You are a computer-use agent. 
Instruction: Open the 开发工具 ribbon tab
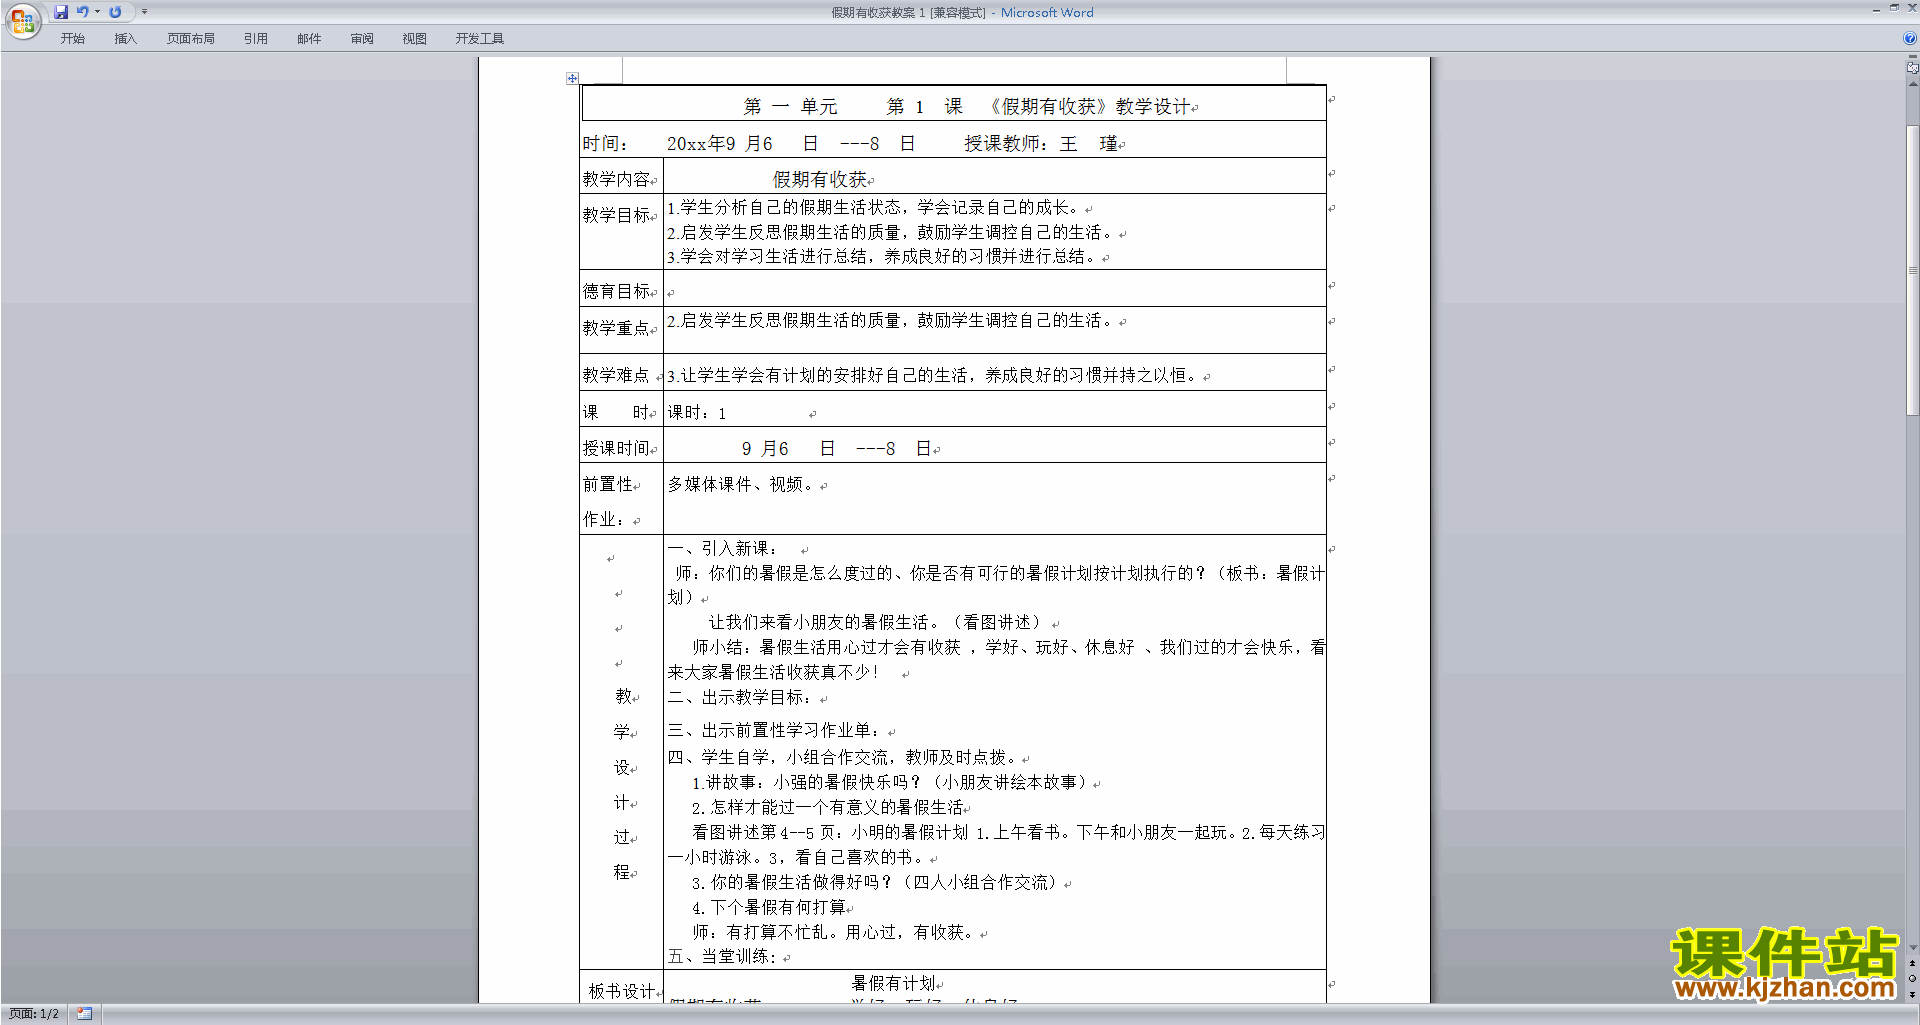point(479,39)
